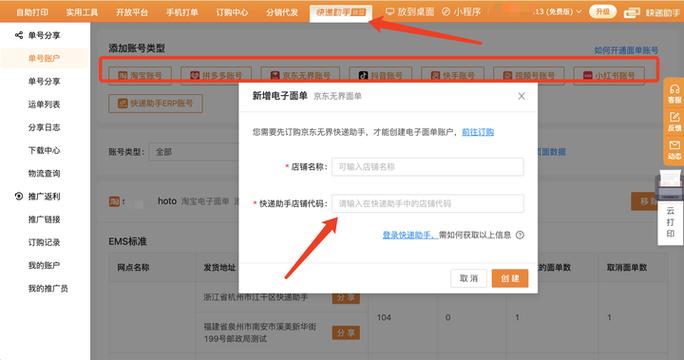684x360 pixels.
Task: Add a 快递助手ERP账号 account
Action: [x=155, y=103]
